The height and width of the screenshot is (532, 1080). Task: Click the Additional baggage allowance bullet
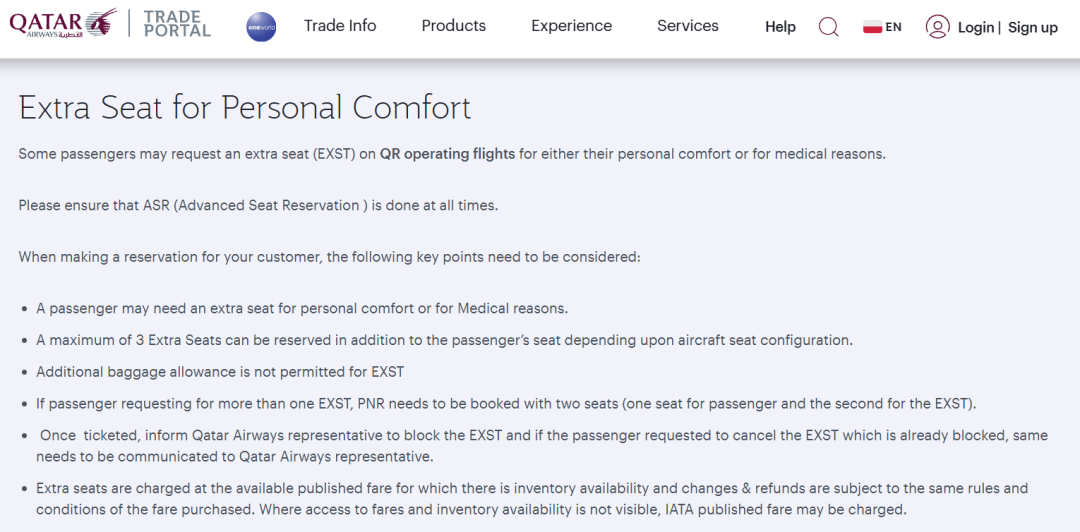click(220, 372)
